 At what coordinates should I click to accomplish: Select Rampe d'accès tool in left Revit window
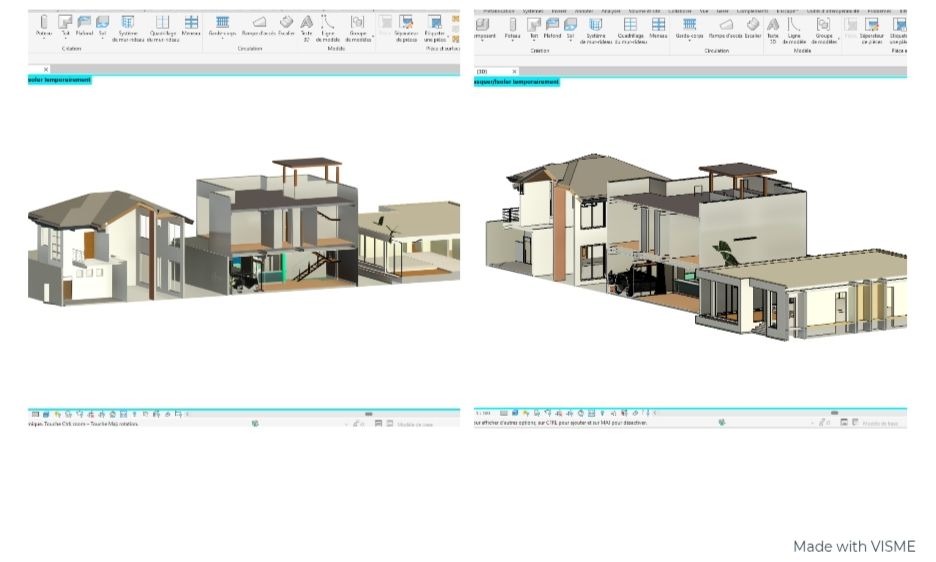[258, 26]
